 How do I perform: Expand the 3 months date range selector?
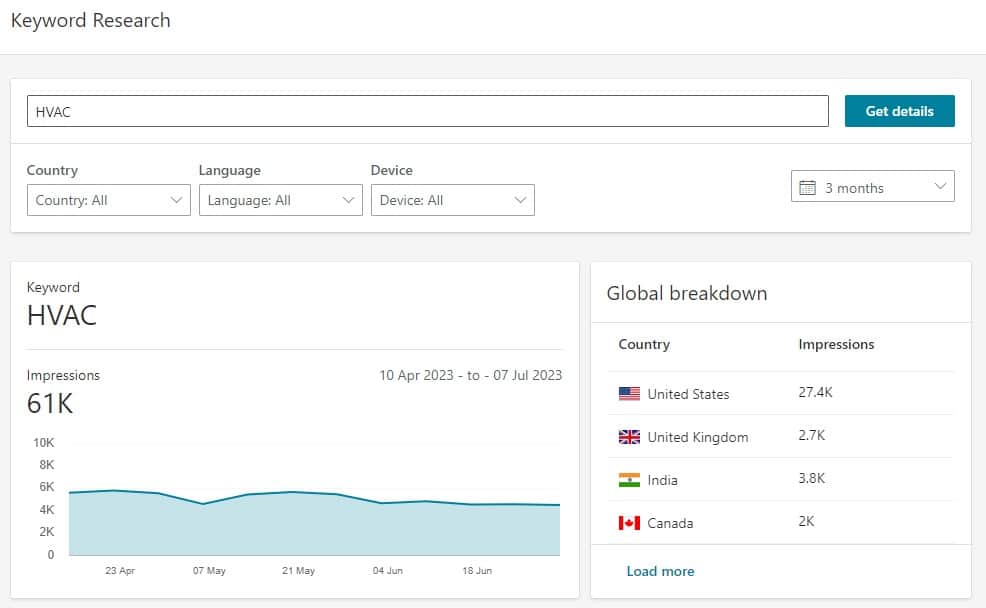872,186
